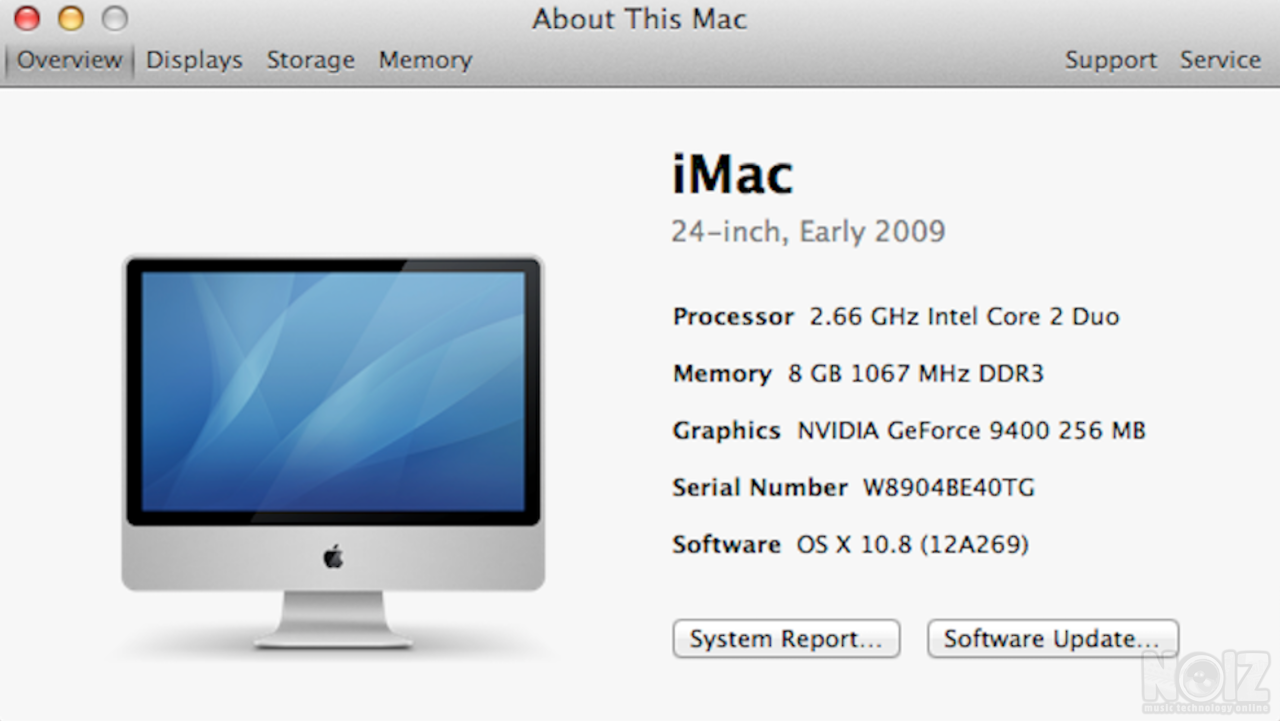
Task: Switch to the Displays tab
Action: point(194,60)
